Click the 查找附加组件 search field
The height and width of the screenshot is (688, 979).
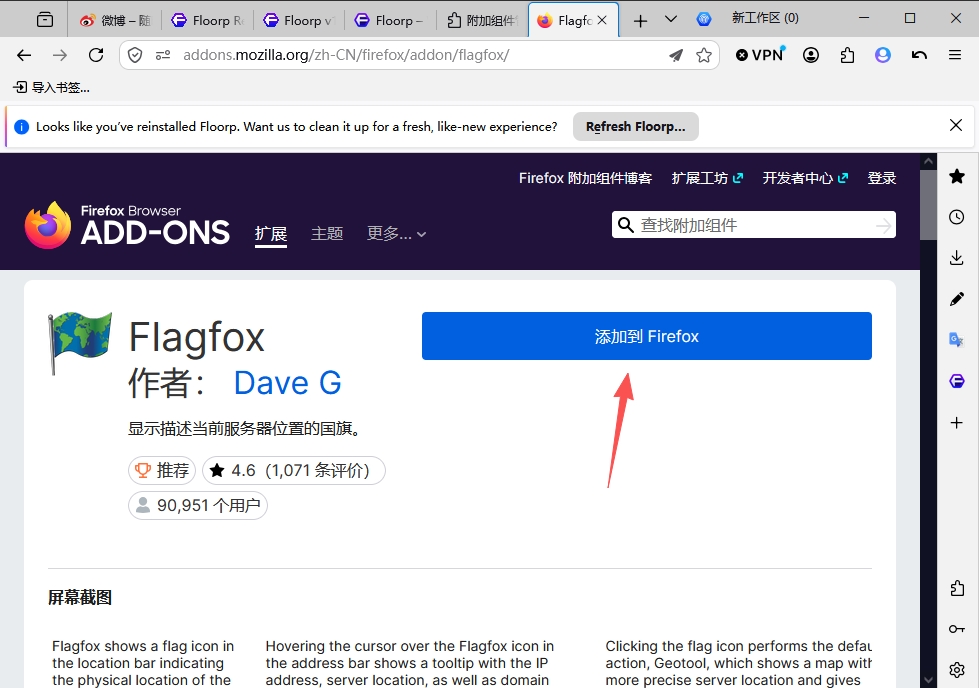pos(754,225)
